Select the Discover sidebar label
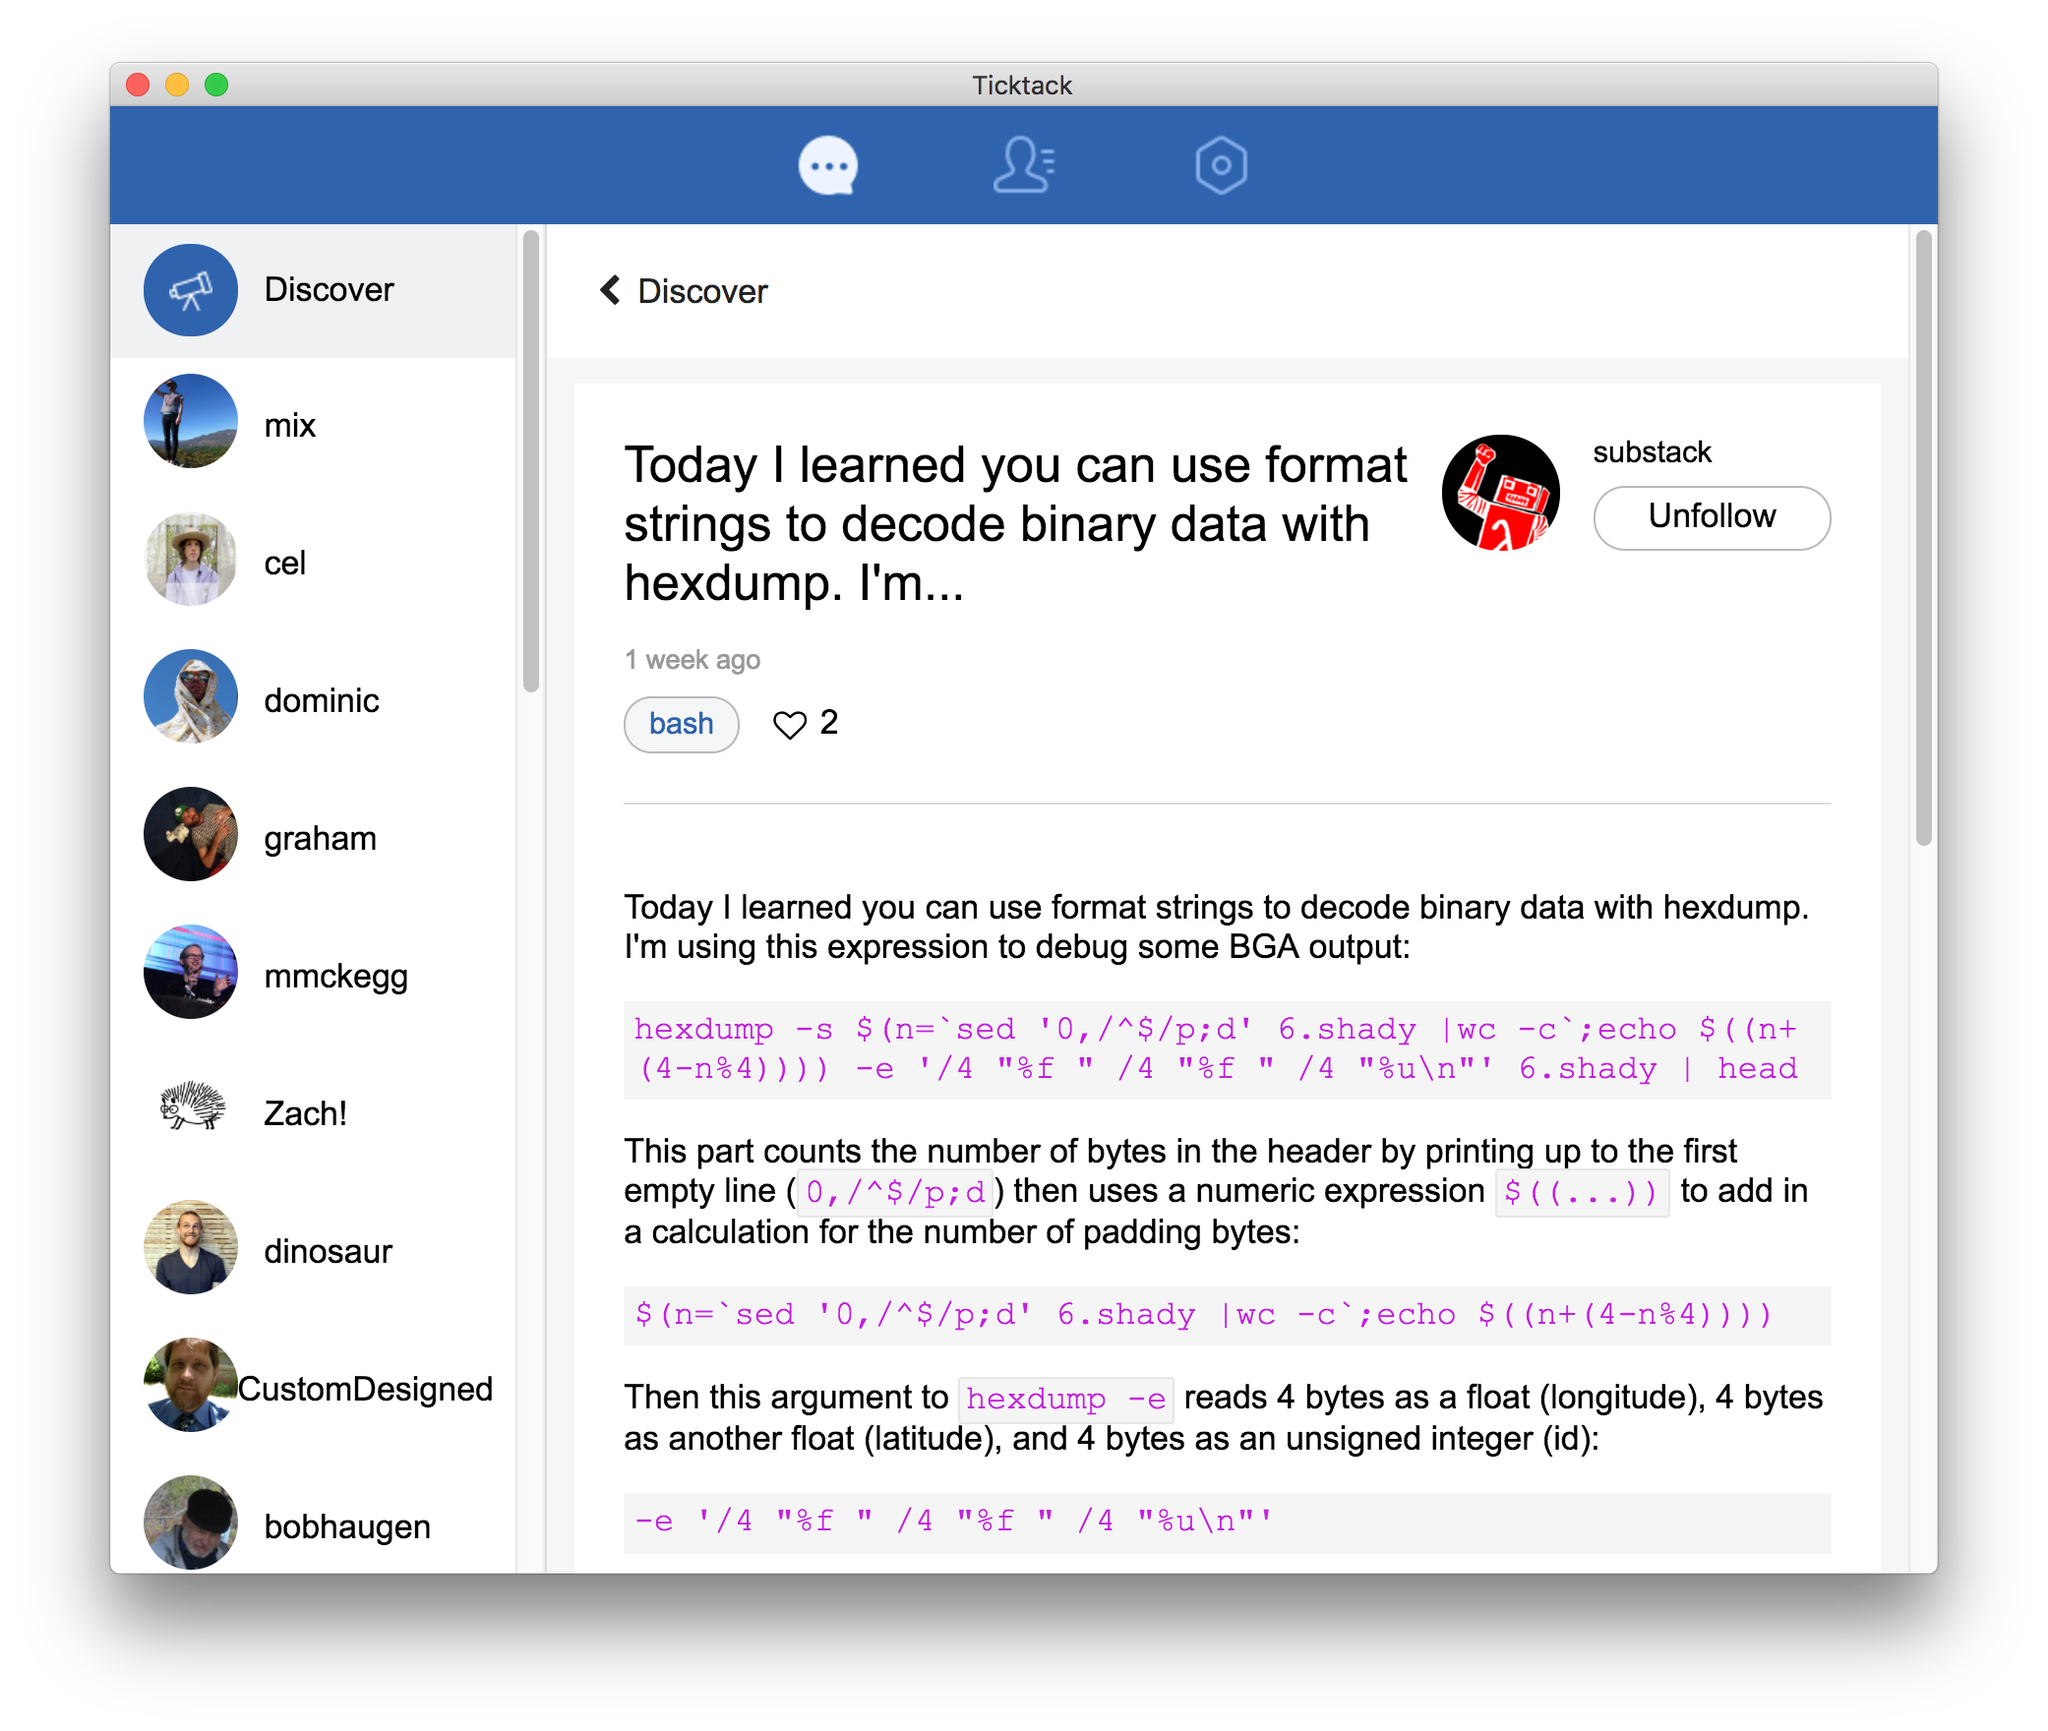Image resolution: width=2048 pixels, height=1731 pixels. pyautogui.click(x=329, y=290)
